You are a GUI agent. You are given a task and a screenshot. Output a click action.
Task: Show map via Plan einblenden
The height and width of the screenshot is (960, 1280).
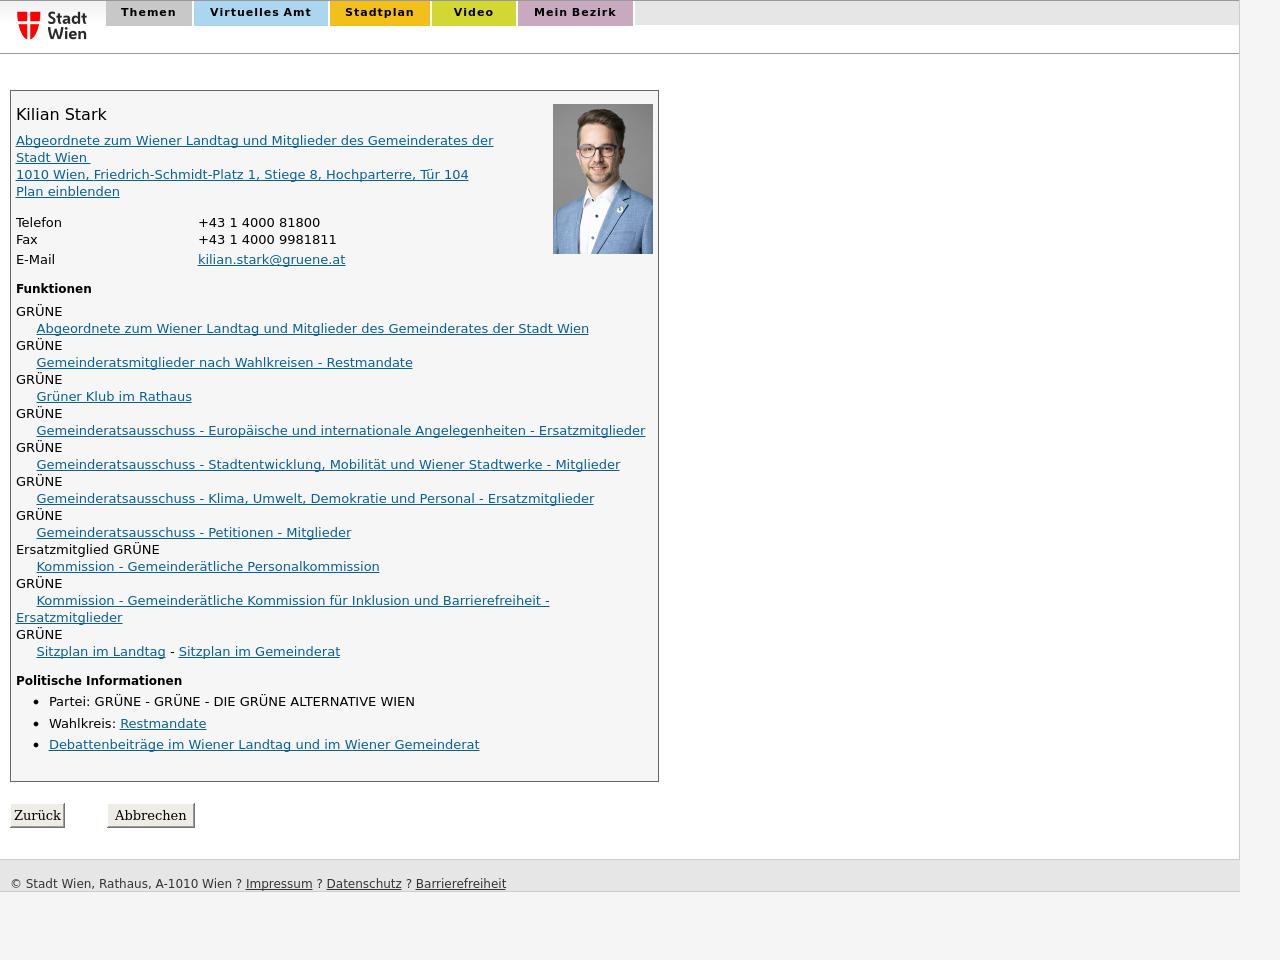(x=67, y=192)
